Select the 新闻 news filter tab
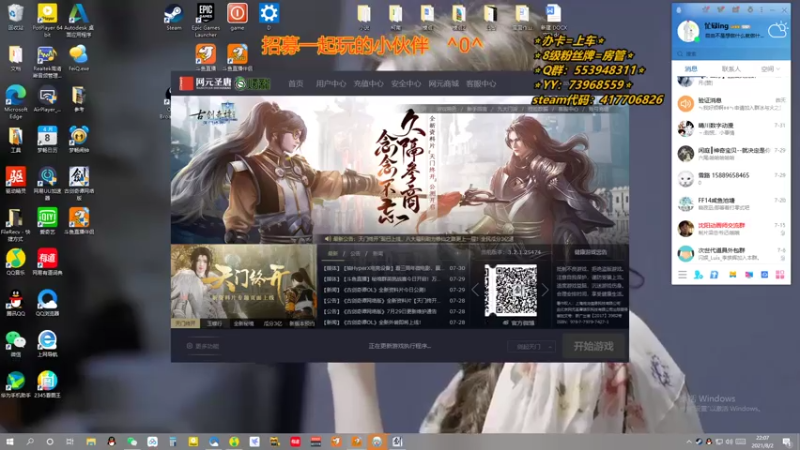Image resolution: width=800 pixels, height=450 pixels. (378, 253)
